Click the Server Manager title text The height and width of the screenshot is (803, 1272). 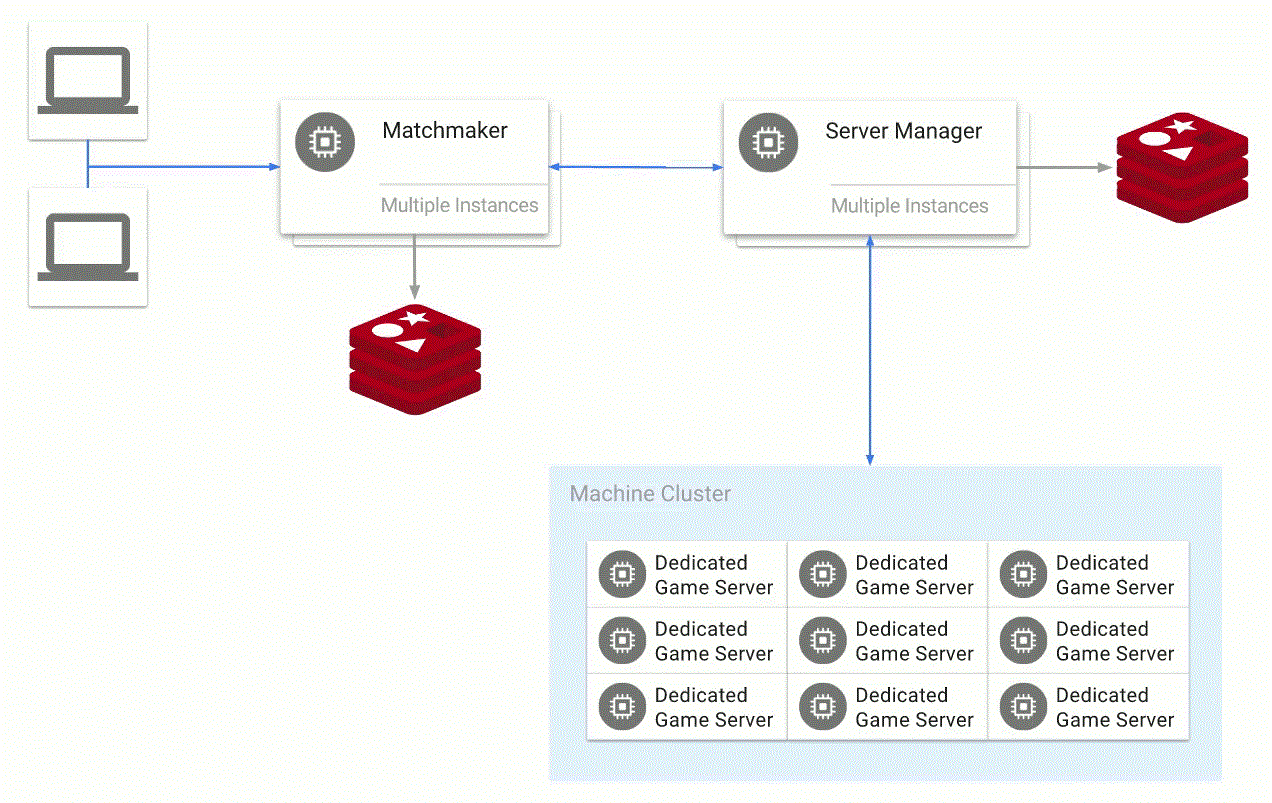coord(904,131)
